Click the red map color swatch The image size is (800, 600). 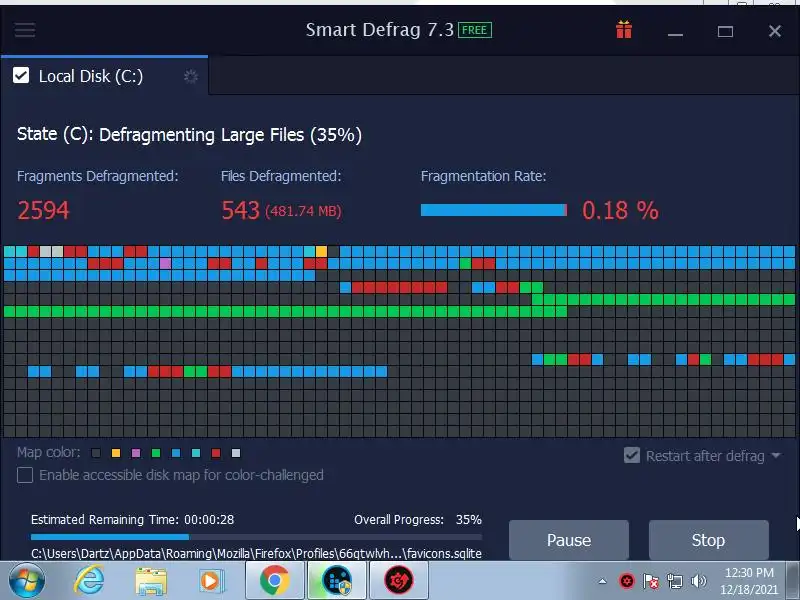[x=216, y=453]
